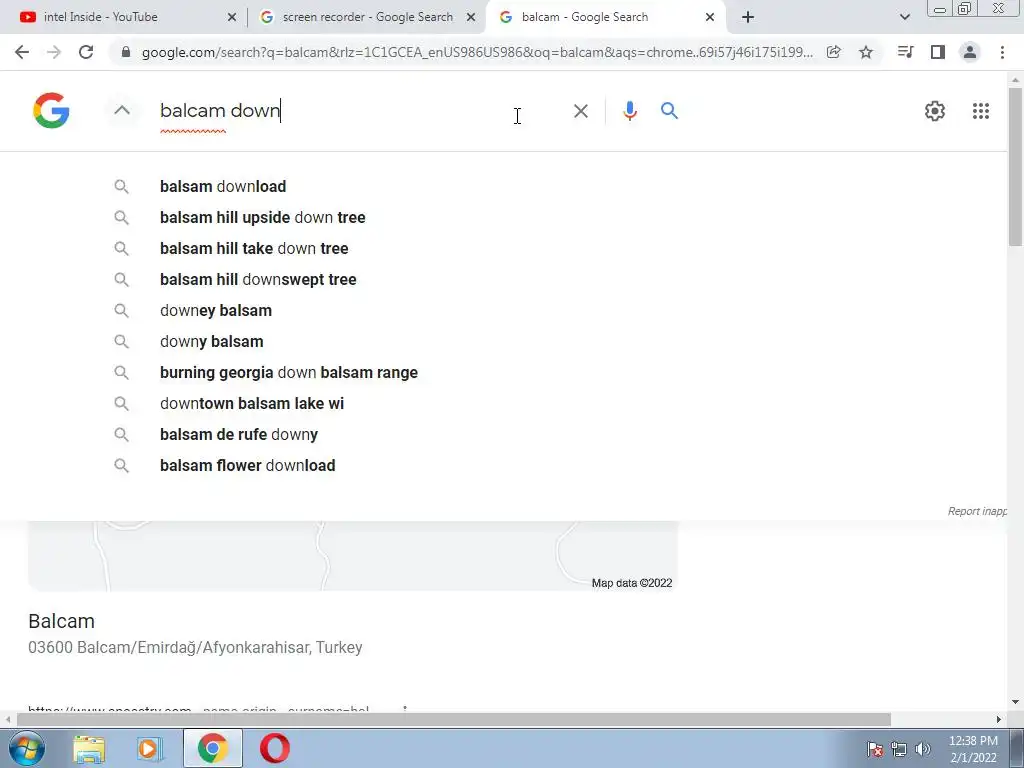Click the horizontal scrollbar right arrow
This screenshot has height=768, width=1024.
click(x=999, y=719)
